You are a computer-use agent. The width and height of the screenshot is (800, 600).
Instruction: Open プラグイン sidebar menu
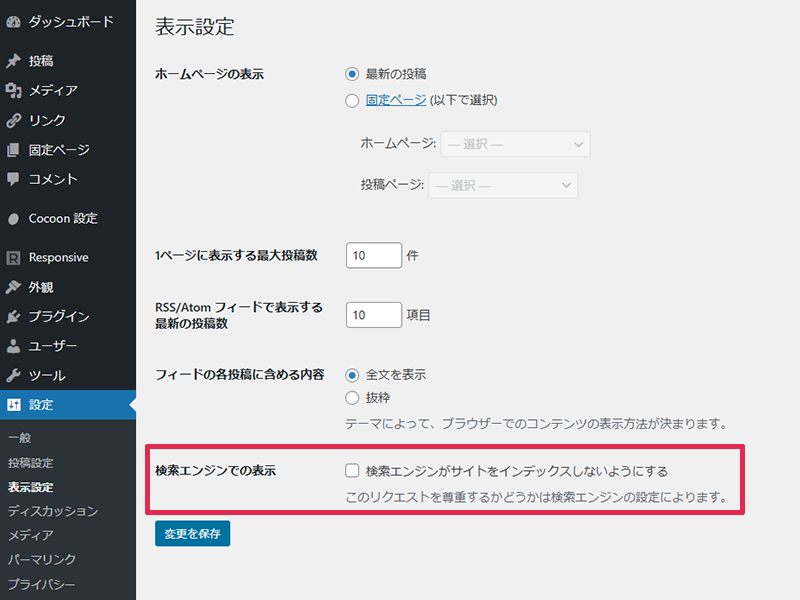(68, 316)
